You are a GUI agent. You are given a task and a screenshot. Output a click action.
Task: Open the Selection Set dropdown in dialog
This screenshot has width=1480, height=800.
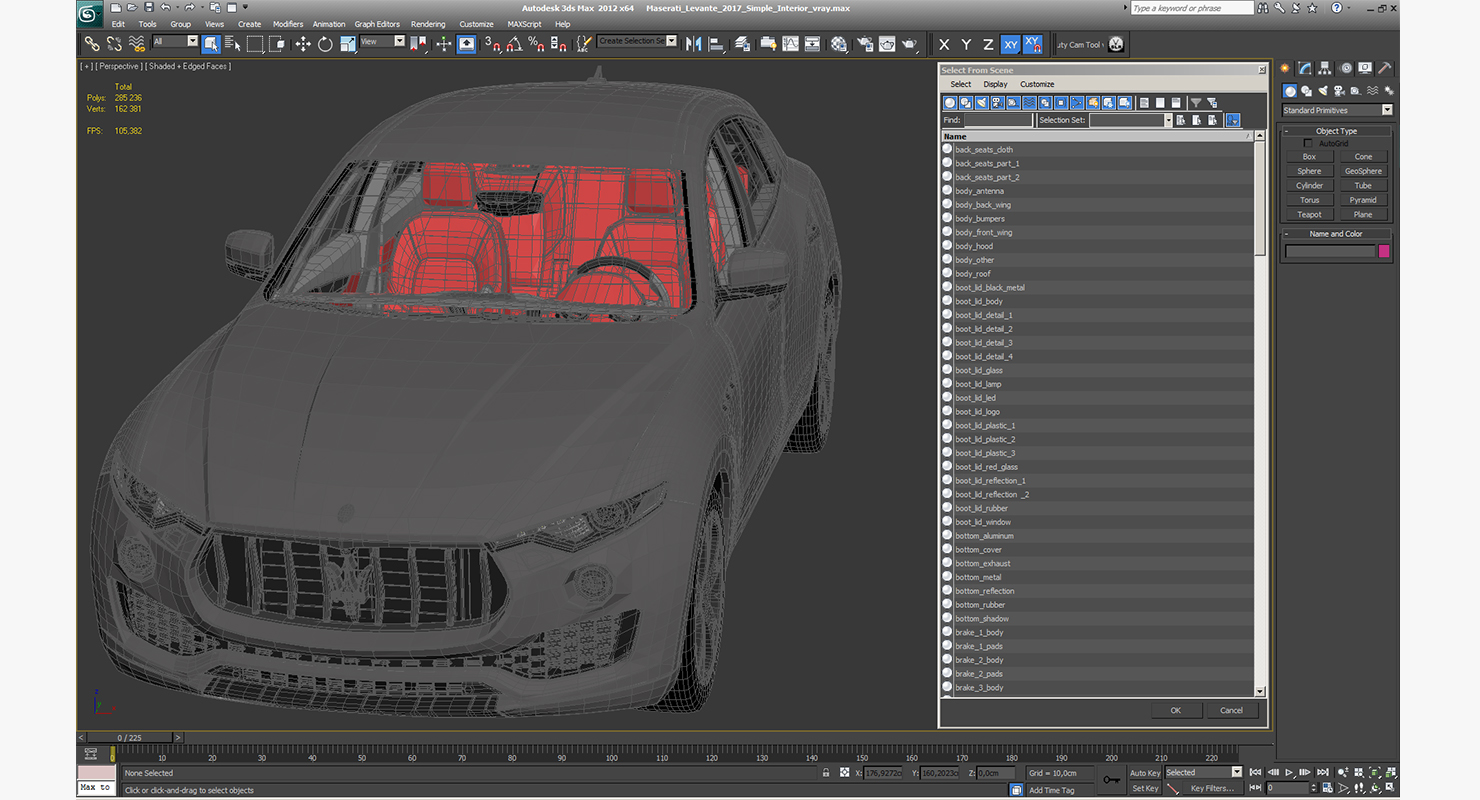[1130, 120]
